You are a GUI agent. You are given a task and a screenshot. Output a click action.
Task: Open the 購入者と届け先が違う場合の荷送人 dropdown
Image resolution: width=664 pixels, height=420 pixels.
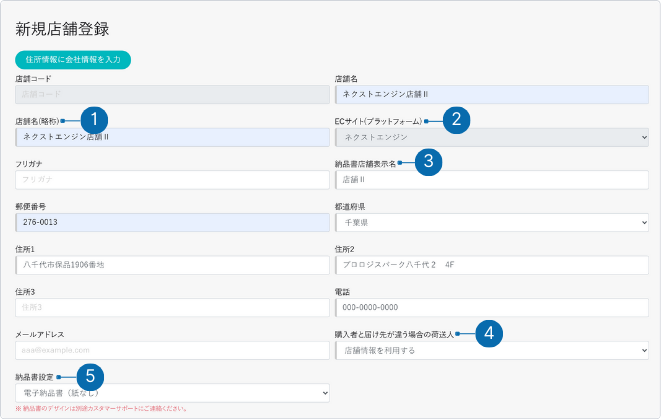point(492,350)
